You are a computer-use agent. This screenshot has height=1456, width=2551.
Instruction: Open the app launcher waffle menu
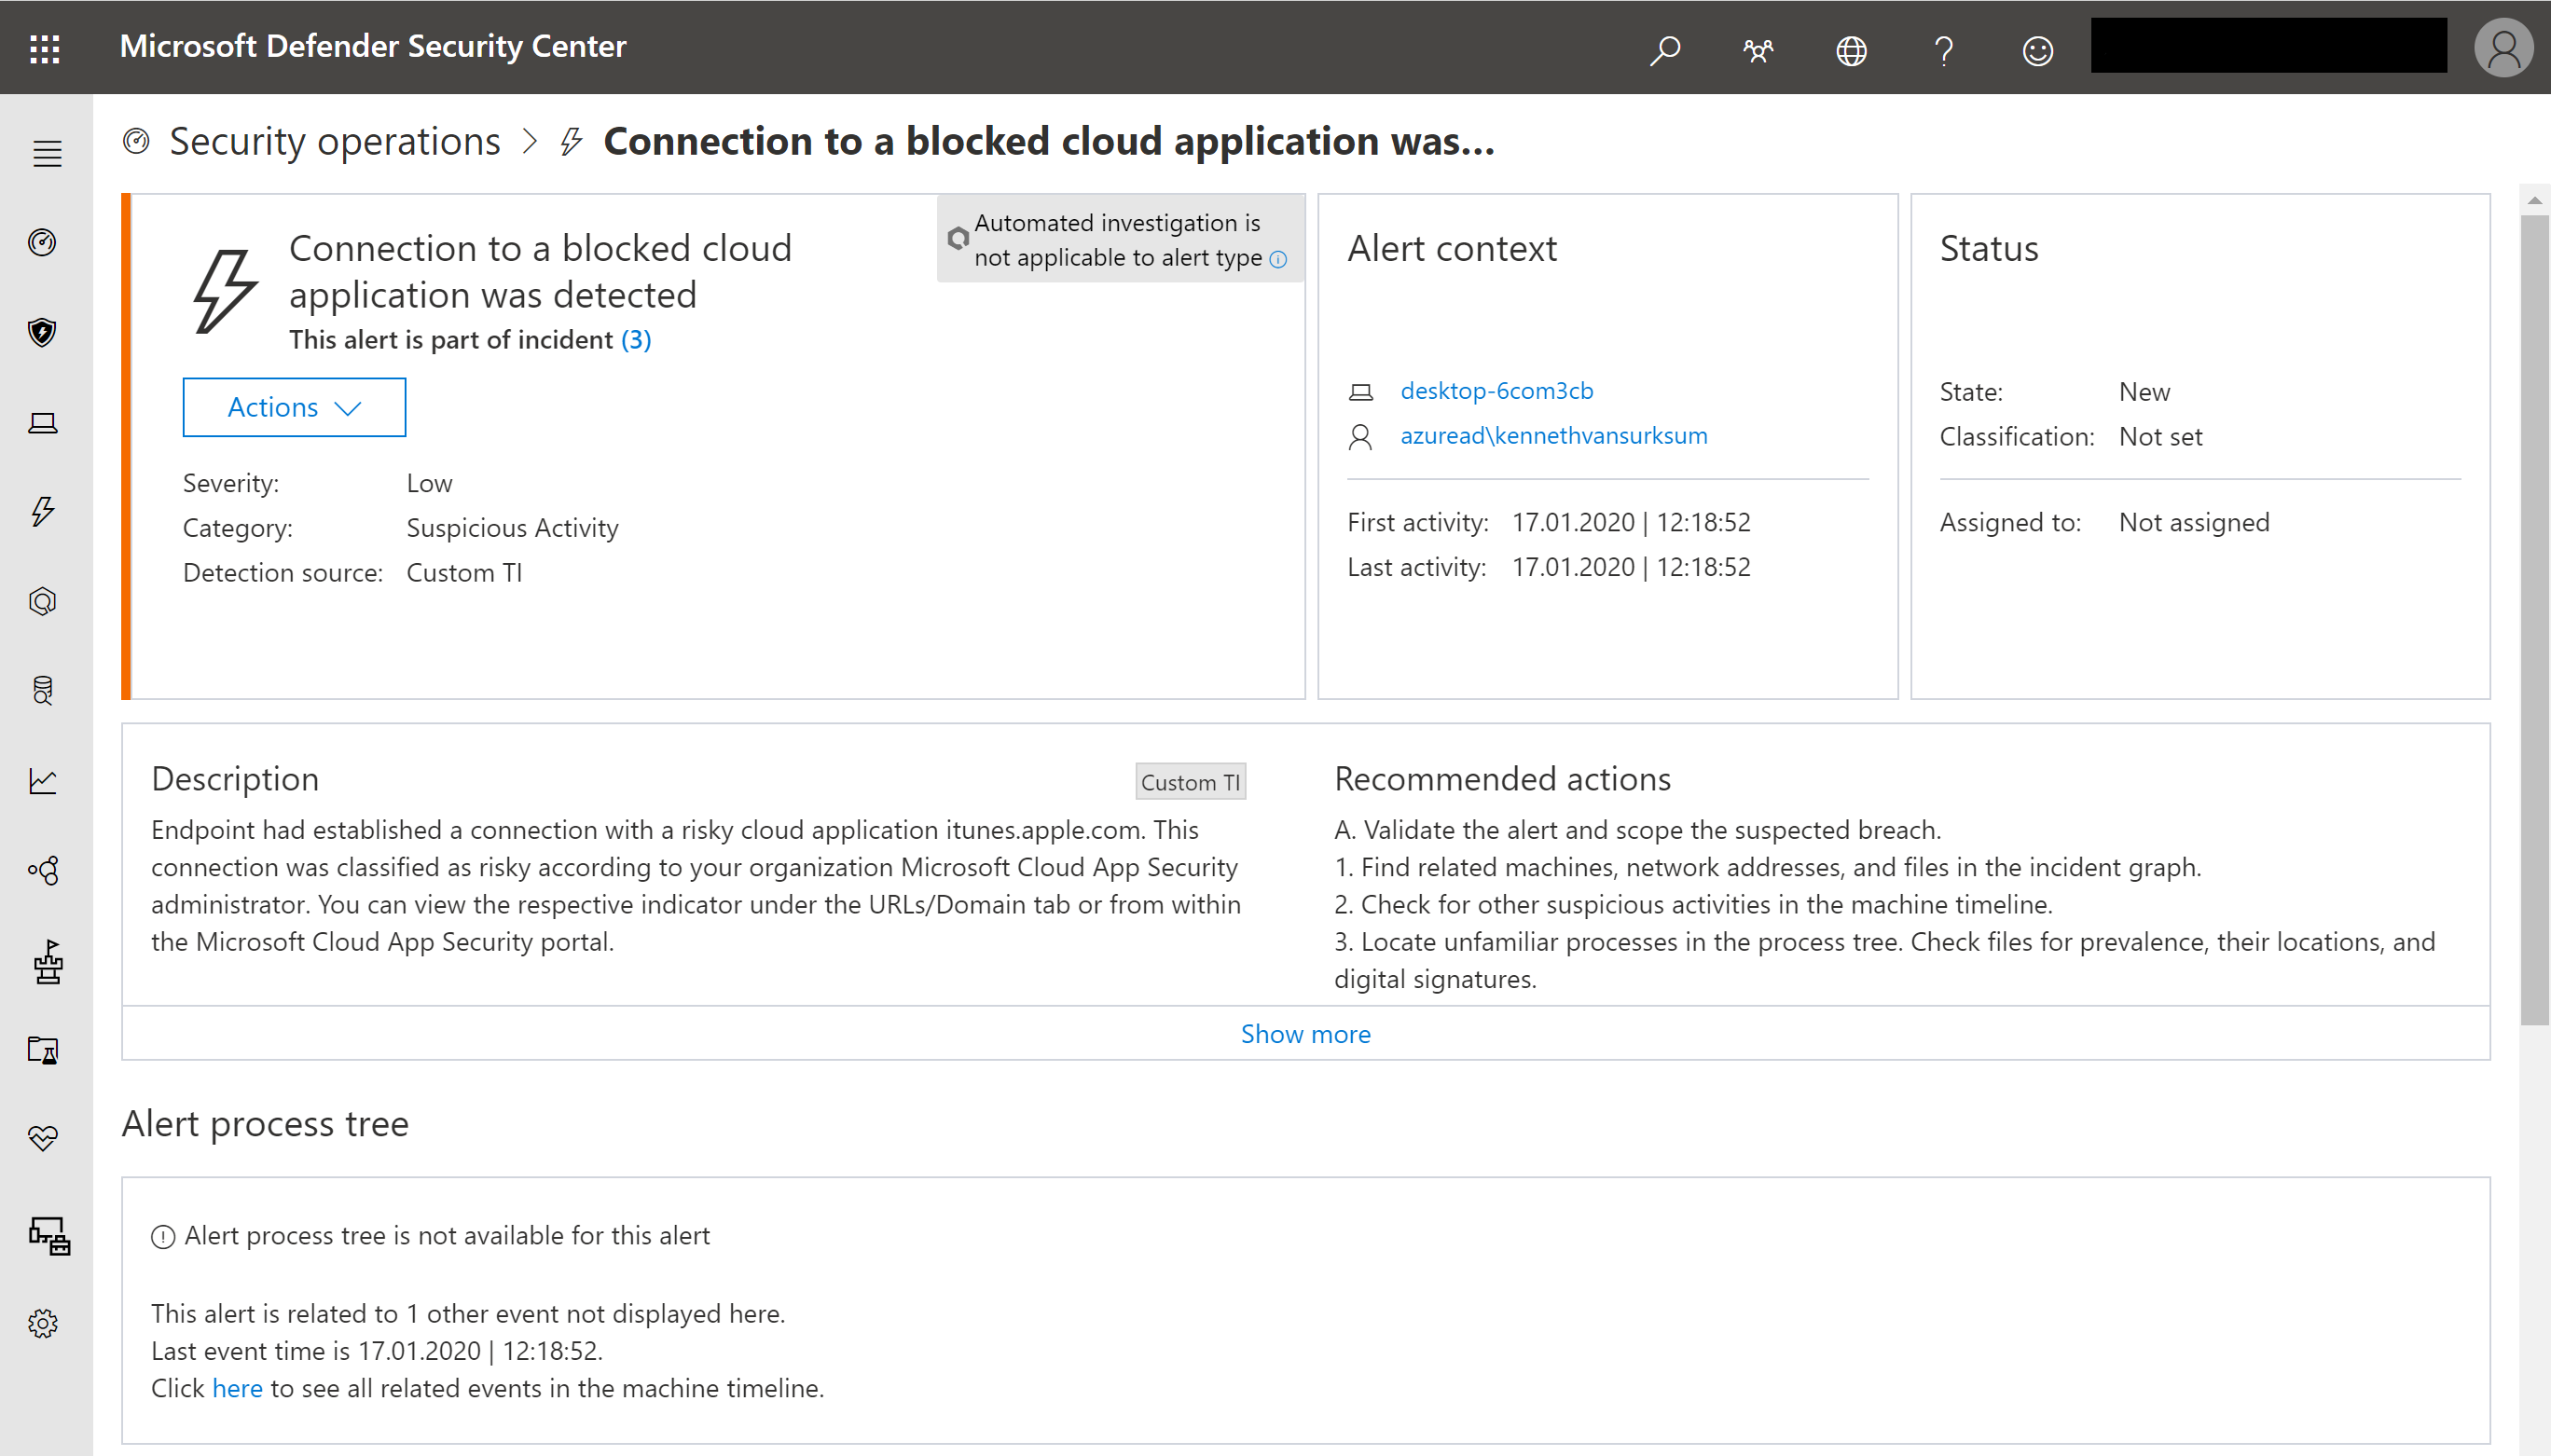(45, 48)
